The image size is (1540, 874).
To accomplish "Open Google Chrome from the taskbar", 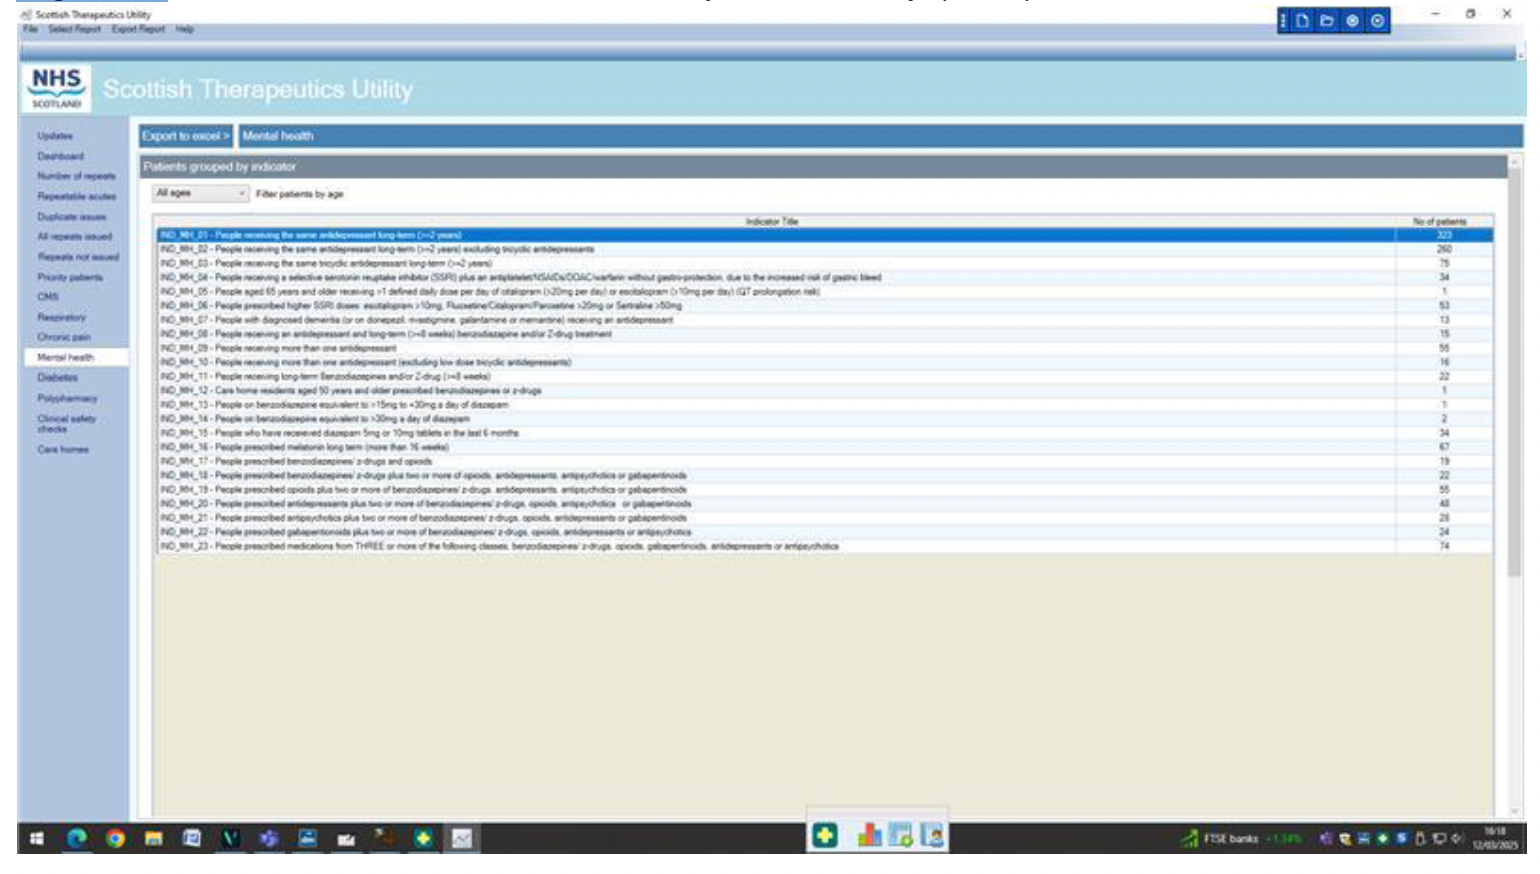I will (115, 838).
